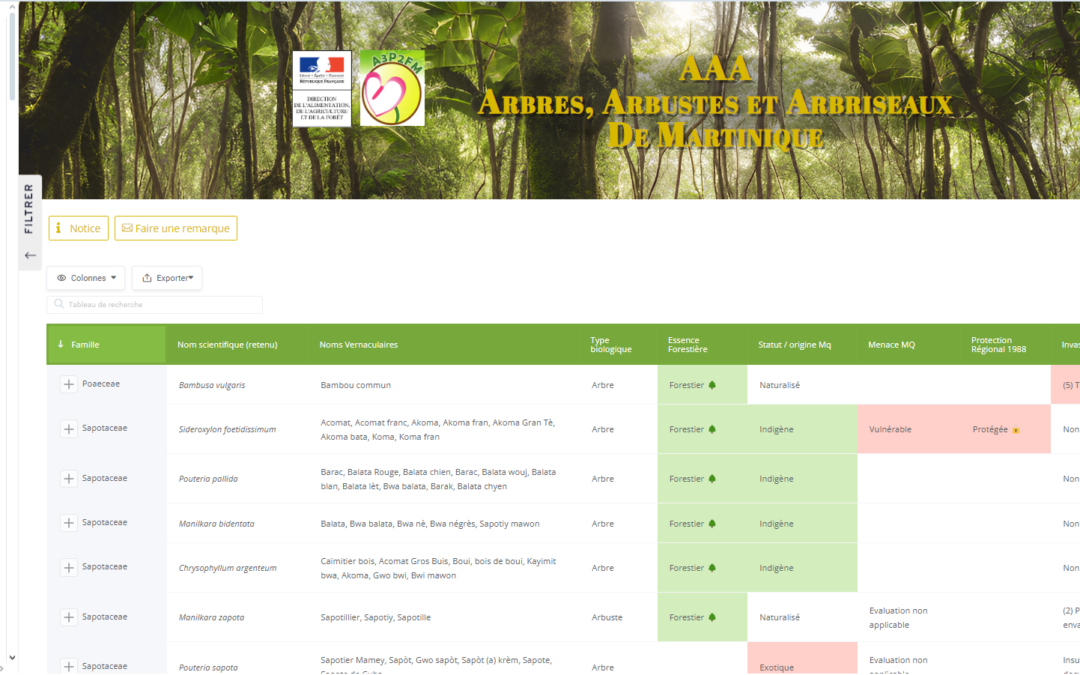Sort by Nom scientifique (retenu) header
This screenshot has height=675, width=1080.
(x=227, y=344)
